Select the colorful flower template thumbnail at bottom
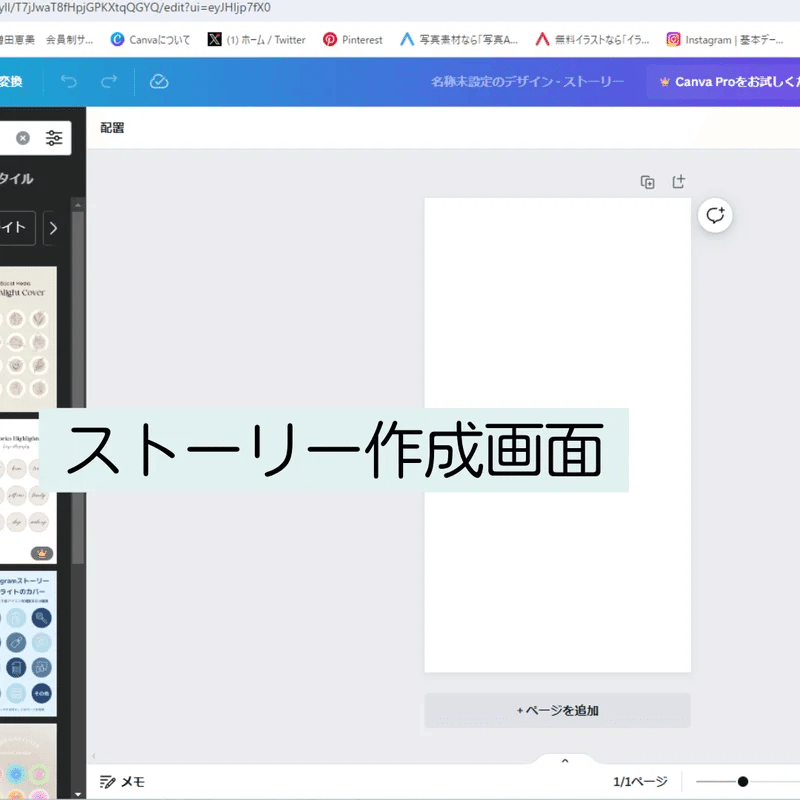The image size is (800, 800). tap(28, 761)
